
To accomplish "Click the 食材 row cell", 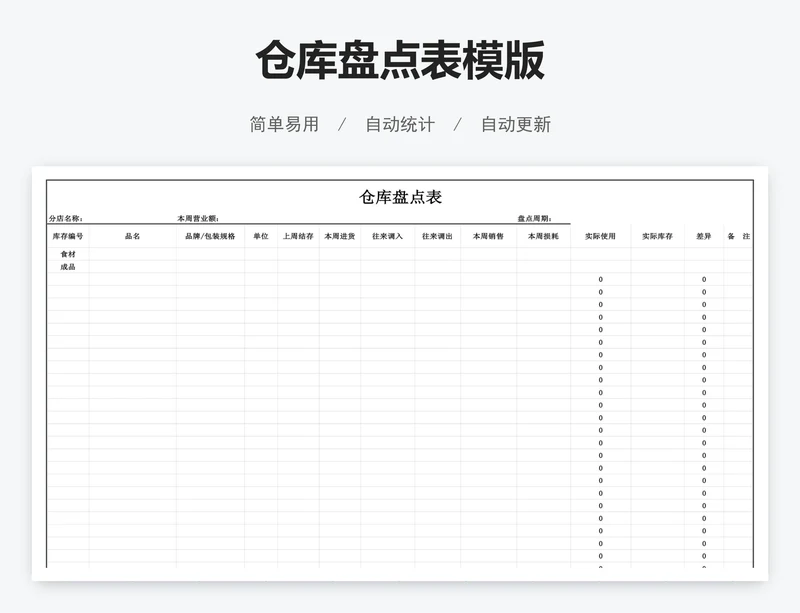I will click(x=68, y=254).
